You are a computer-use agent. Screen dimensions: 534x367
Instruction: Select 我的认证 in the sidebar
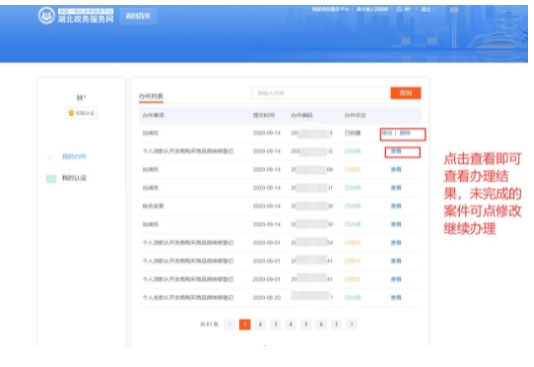point(74,178)
